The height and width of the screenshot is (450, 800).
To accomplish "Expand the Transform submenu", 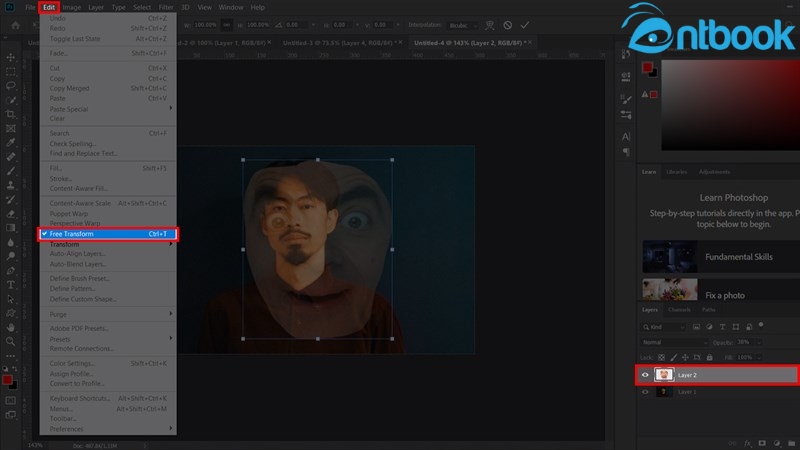I will coord(108,244).
